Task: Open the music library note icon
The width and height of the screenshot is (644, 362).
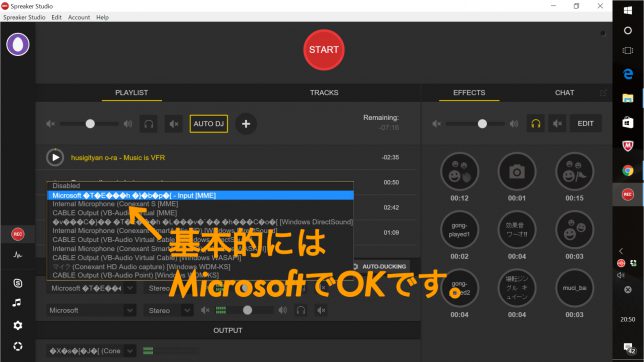Action: click(17, 303)
